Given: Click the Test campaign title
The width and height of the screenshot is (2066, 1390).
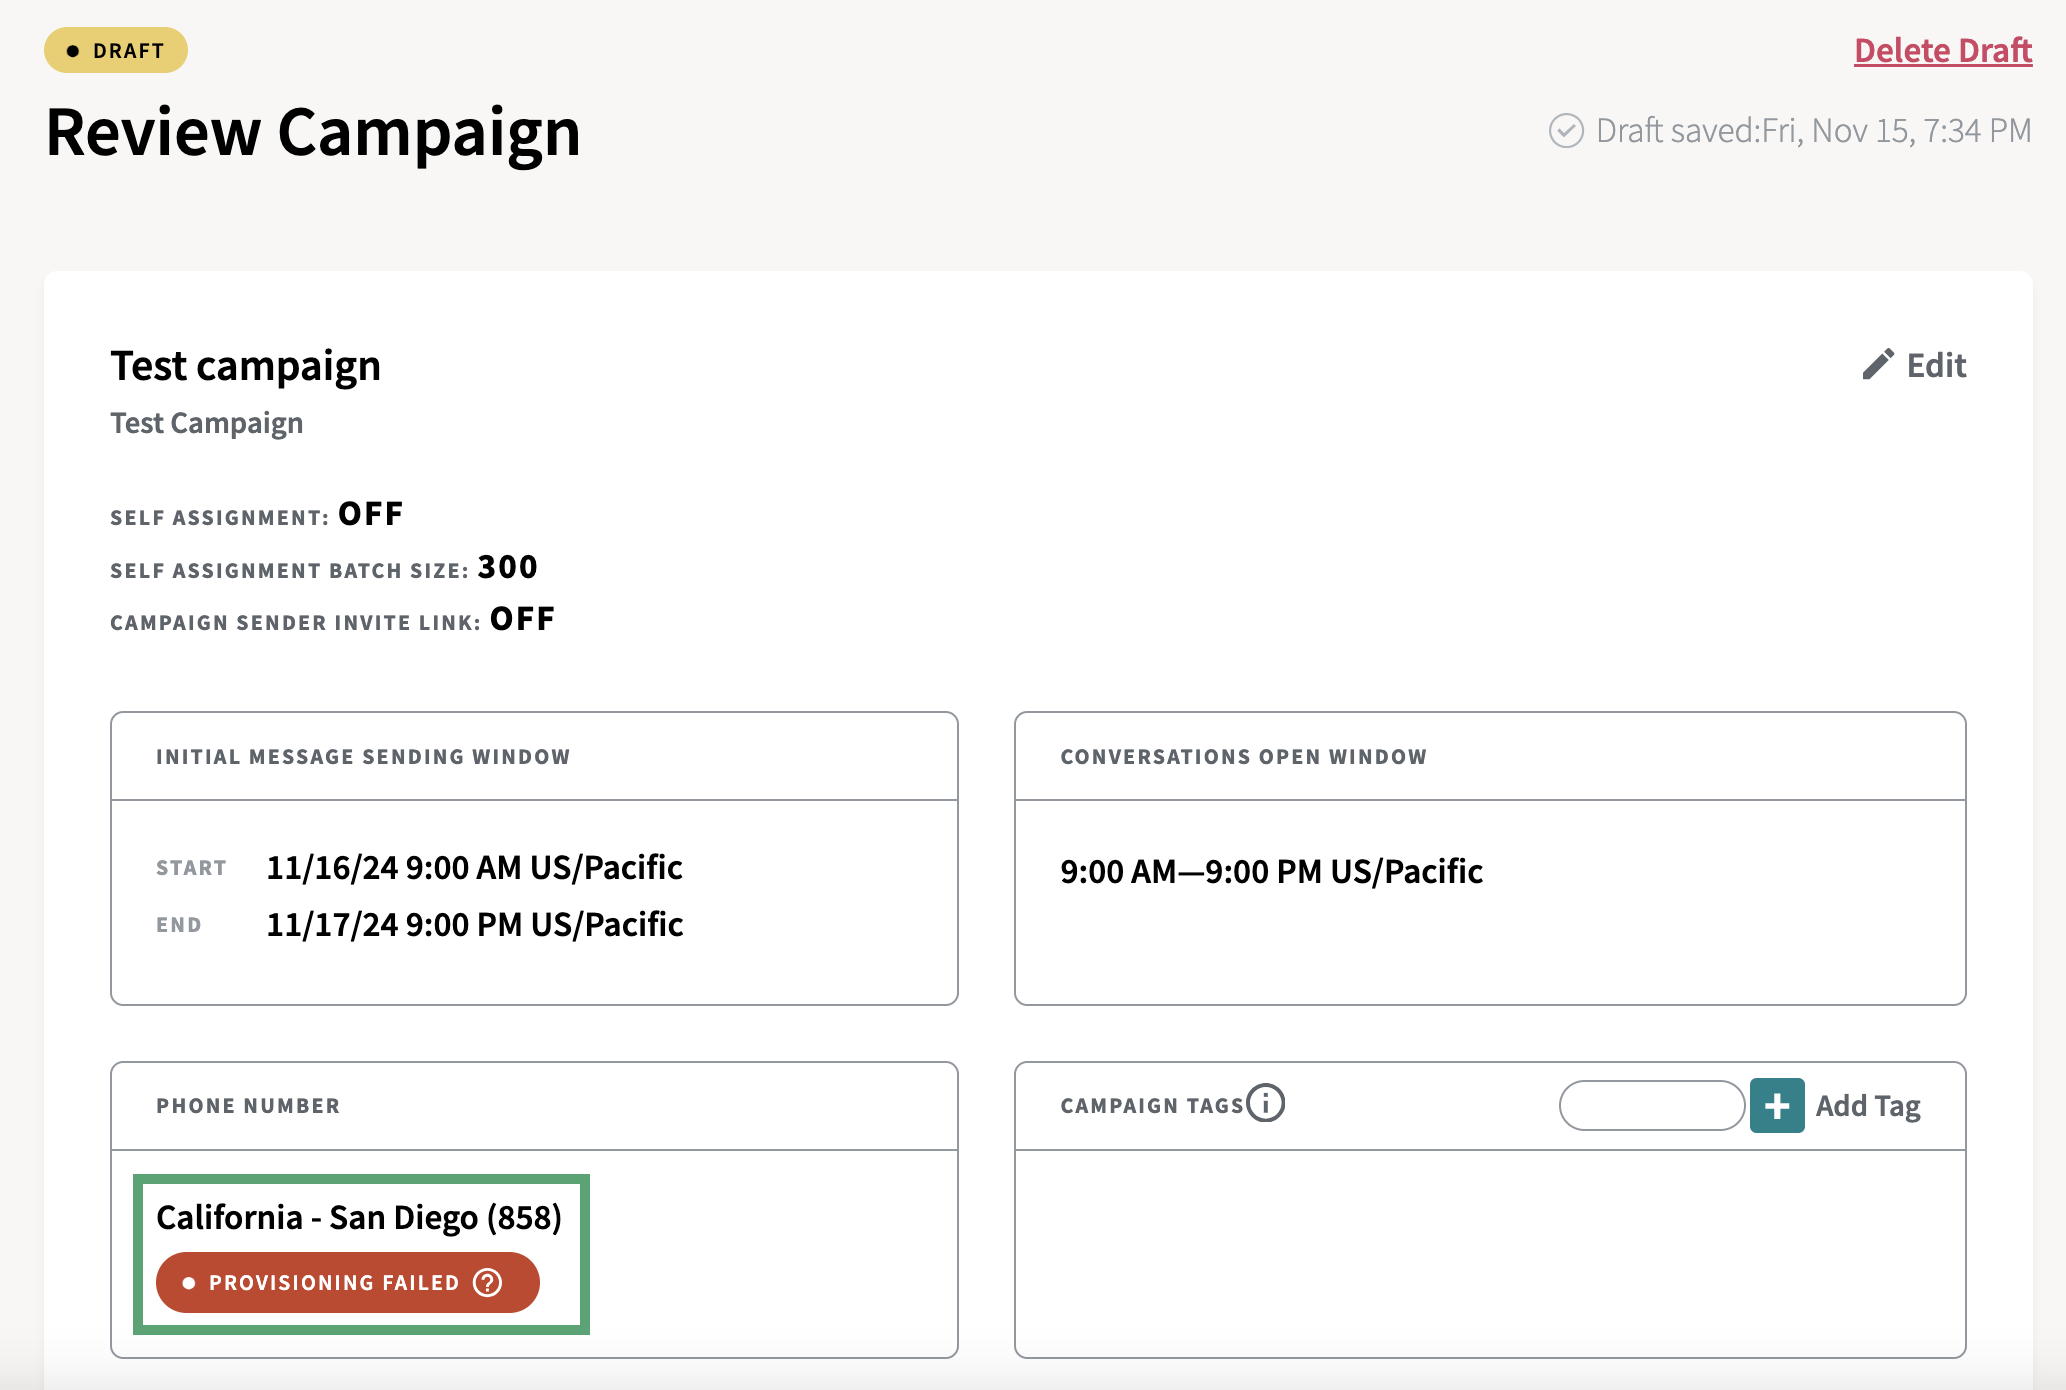Looking at the screenshot, I should (x=245, y=366).
